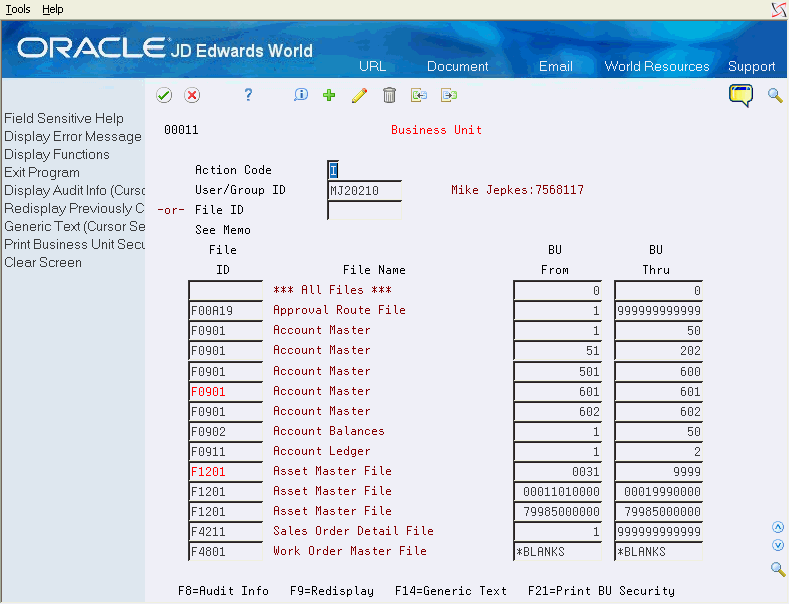
Task: Click the F4801 File ID field
Action: pyautogui.click(x=225, y=552)
